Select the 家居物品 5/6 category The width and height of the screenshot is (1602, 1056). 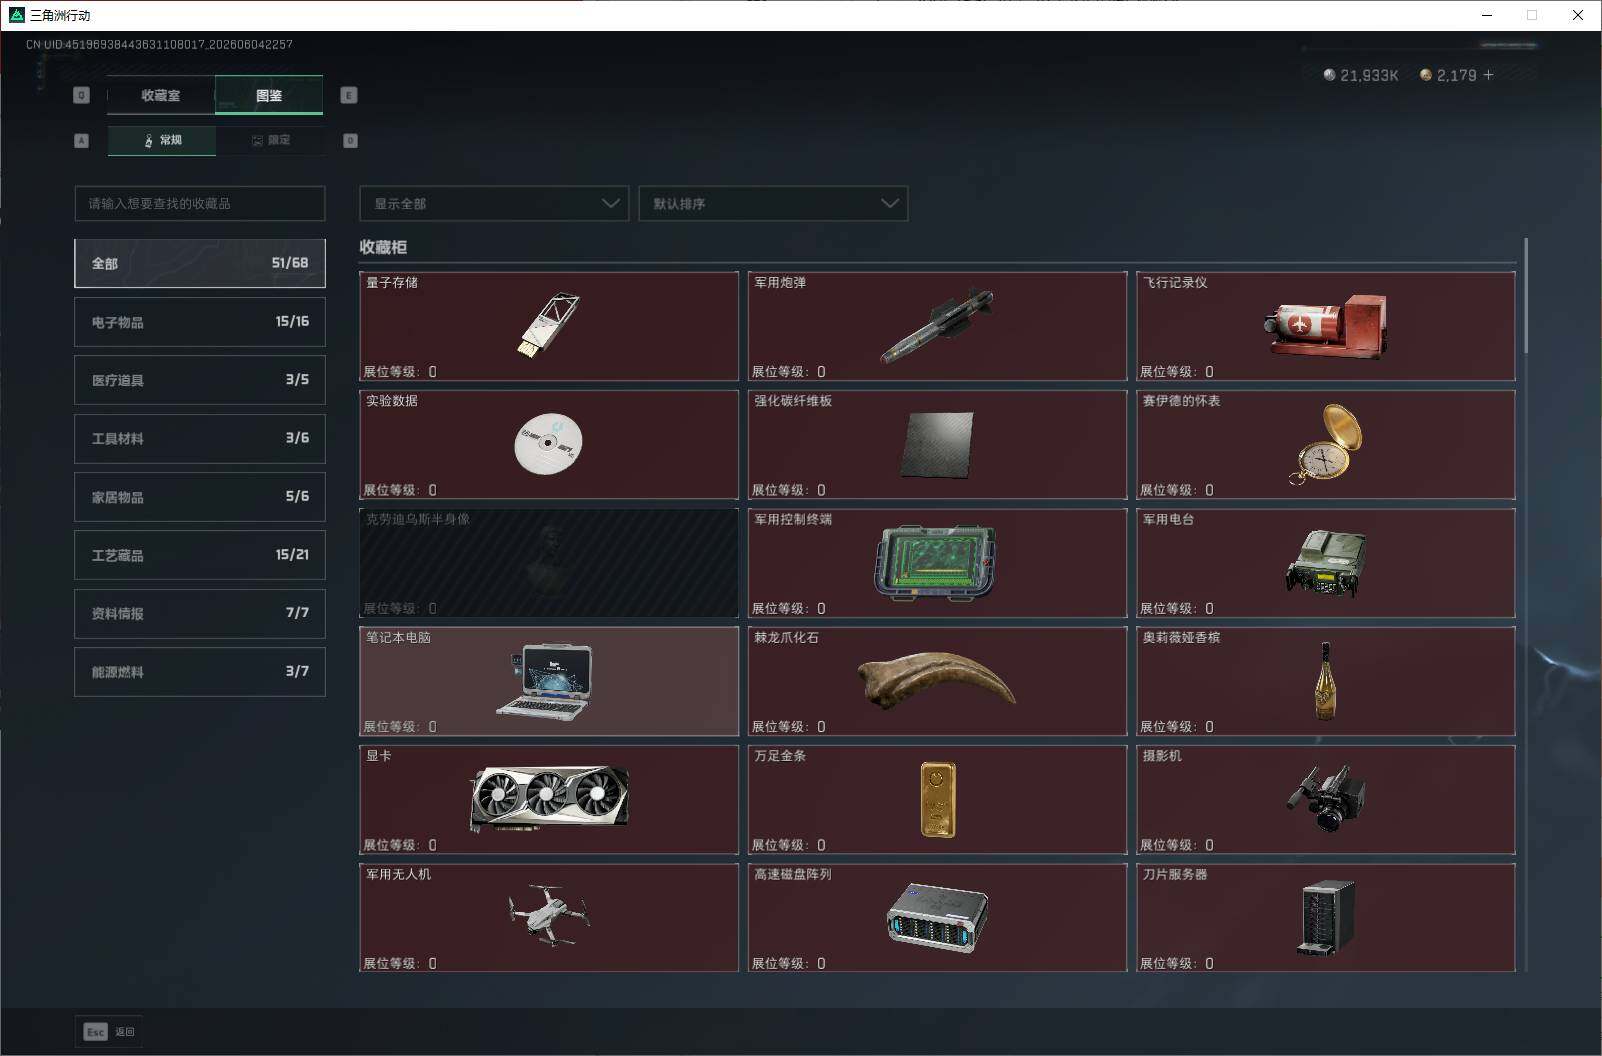point(200,497)
